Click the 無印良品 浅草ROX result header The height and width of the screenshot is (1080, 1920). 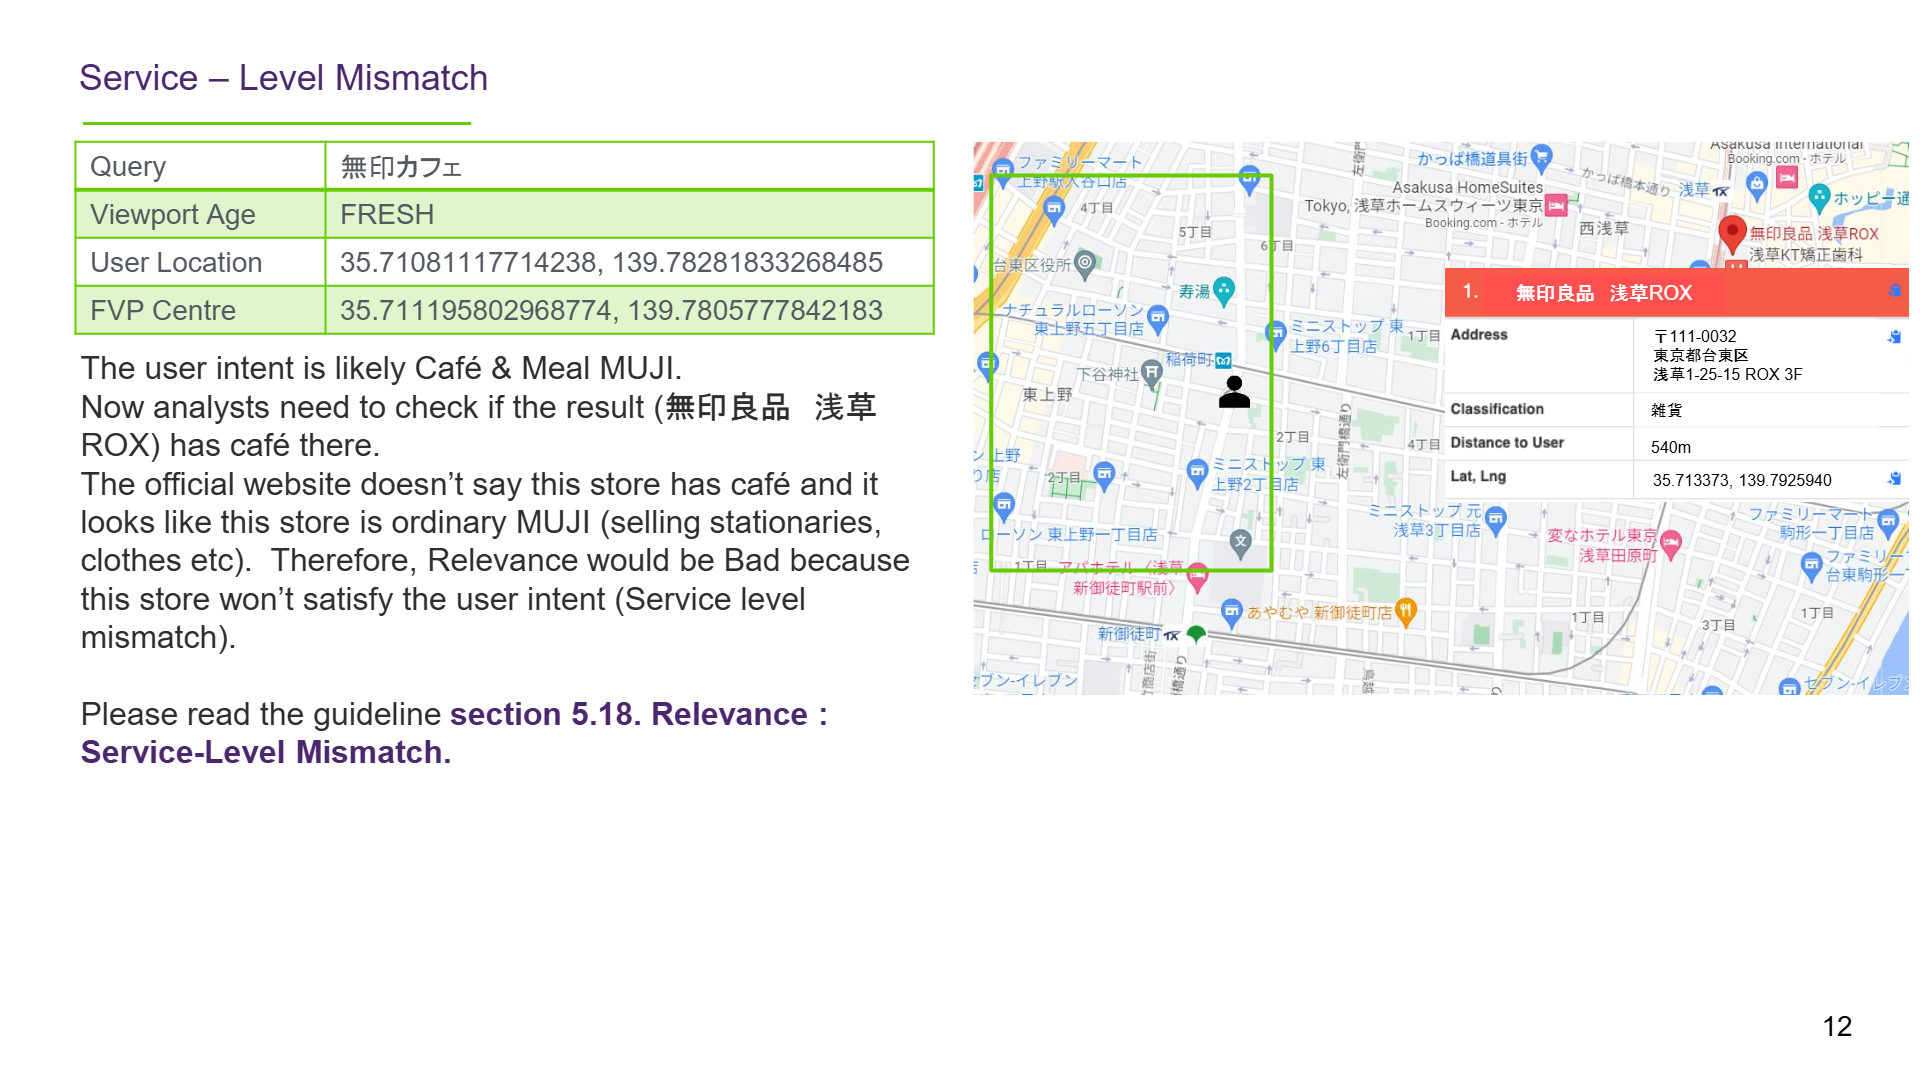[x=1676, y=292]
